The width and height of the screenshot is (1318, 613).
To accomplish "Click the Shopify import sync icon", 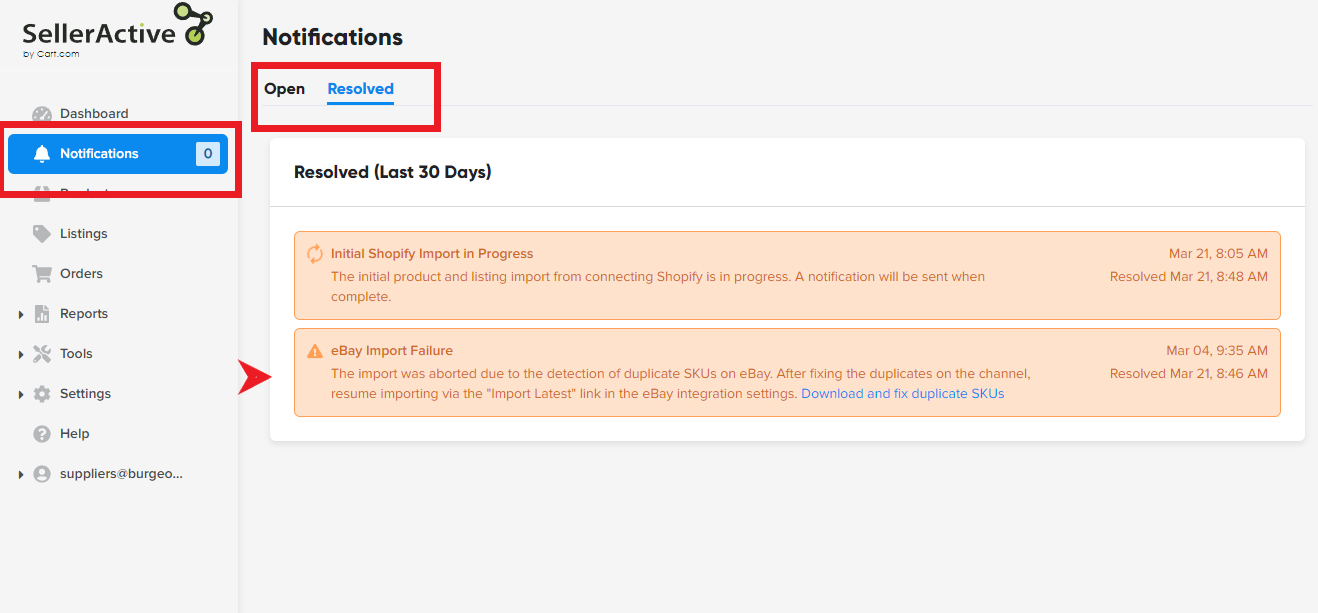I will 315,254.
